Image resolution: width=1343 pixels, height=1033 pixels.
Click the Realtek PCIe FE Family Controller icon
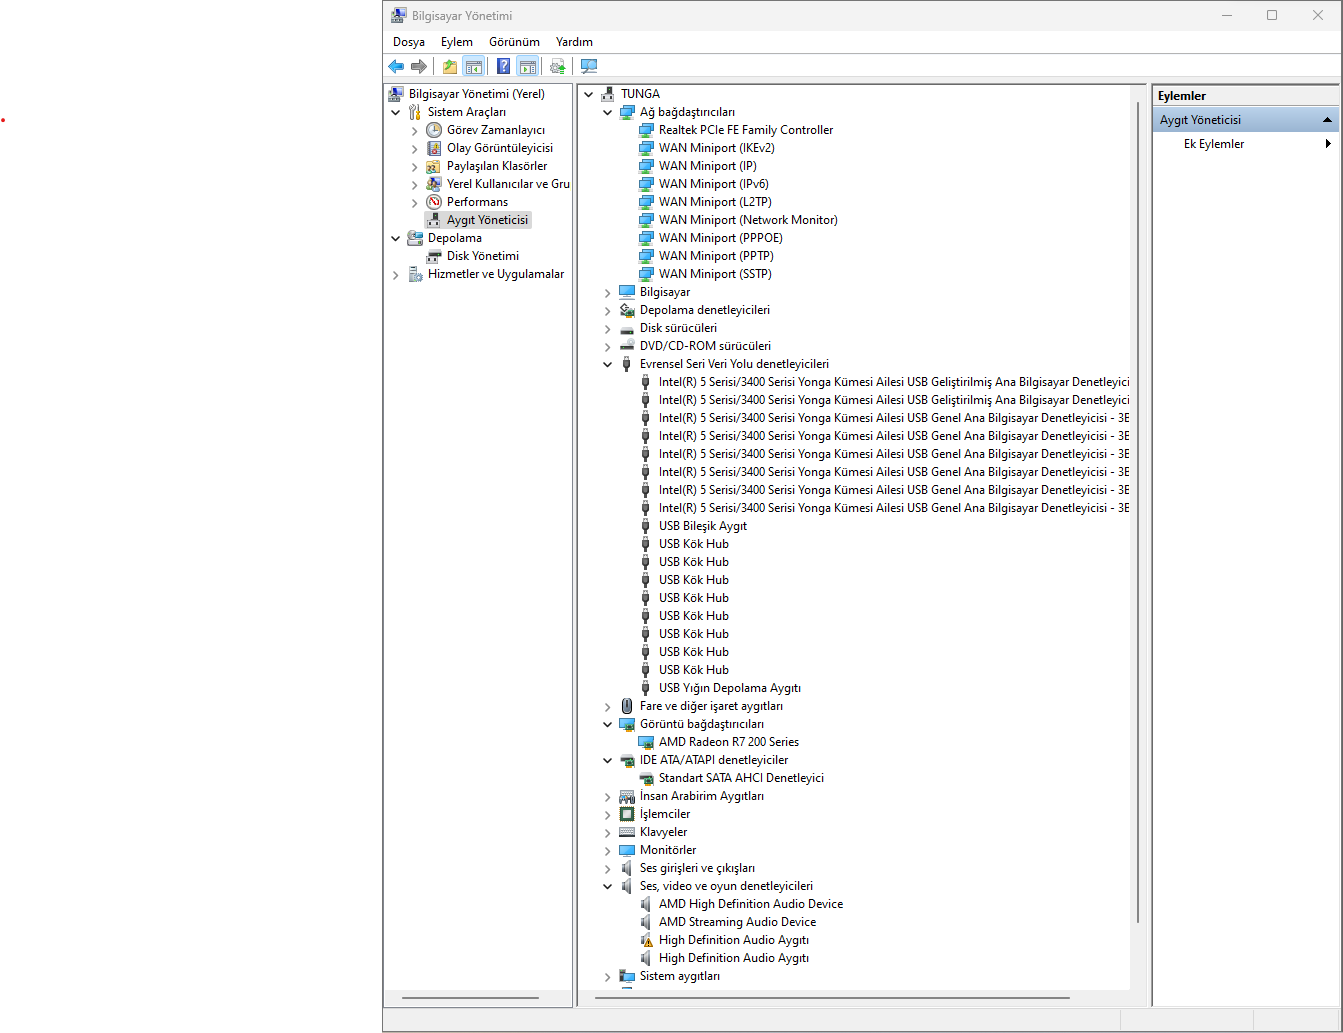(x=646, y=130)
